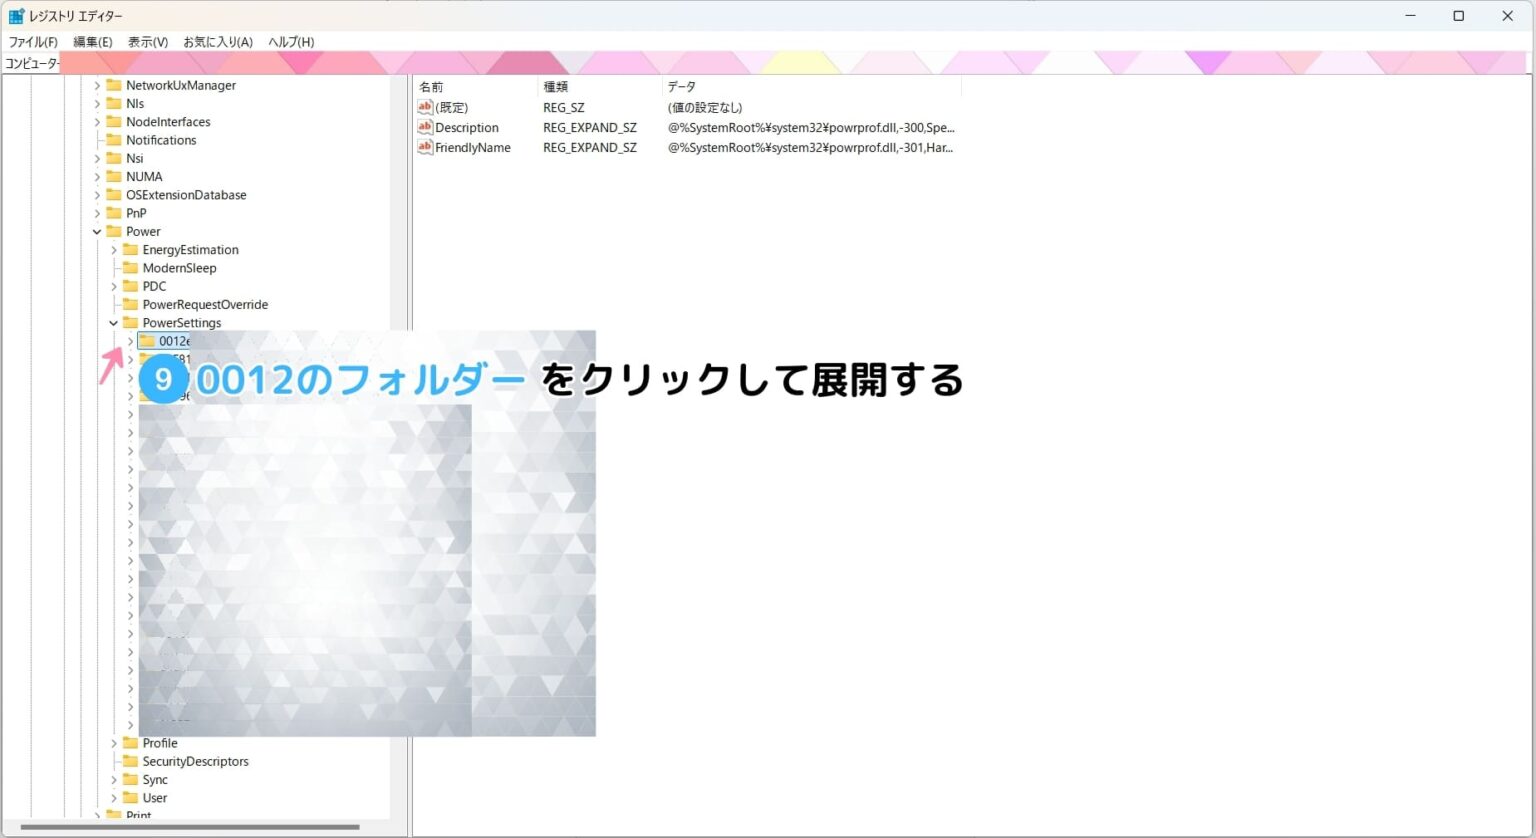Viewport: 1536px width, 838px height.
Task: Click the ab icon beside (既定)
Action: [426, 107]
